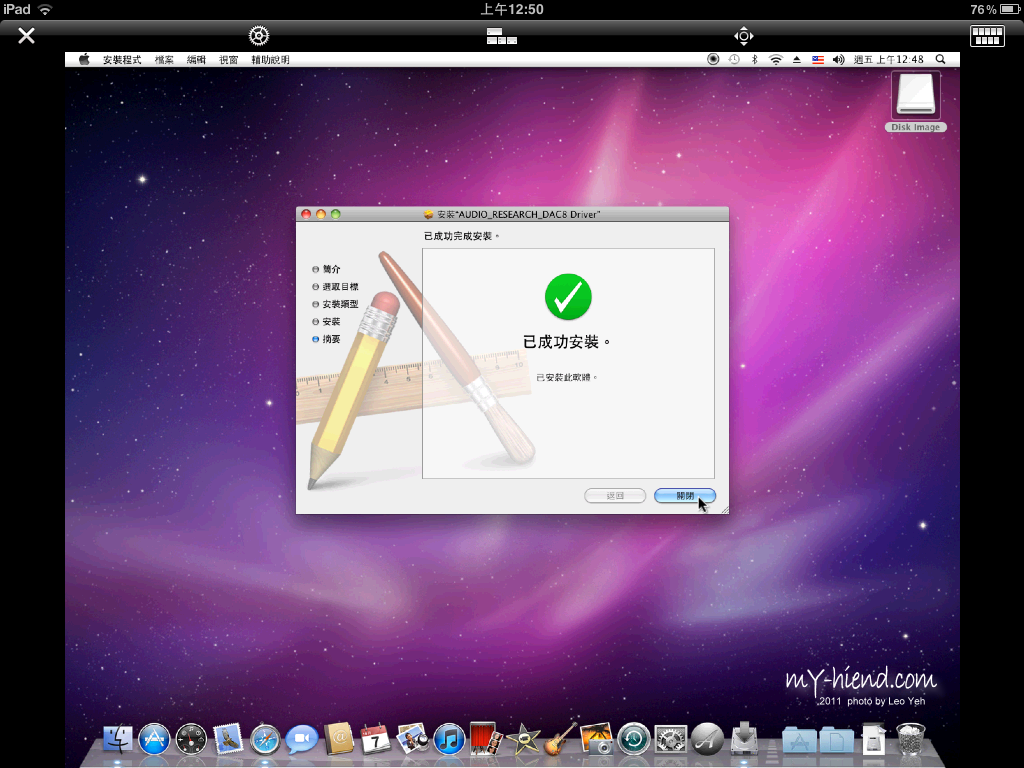Launch the App Store from the Dock
1024x768 pixels.
[154, 739]
